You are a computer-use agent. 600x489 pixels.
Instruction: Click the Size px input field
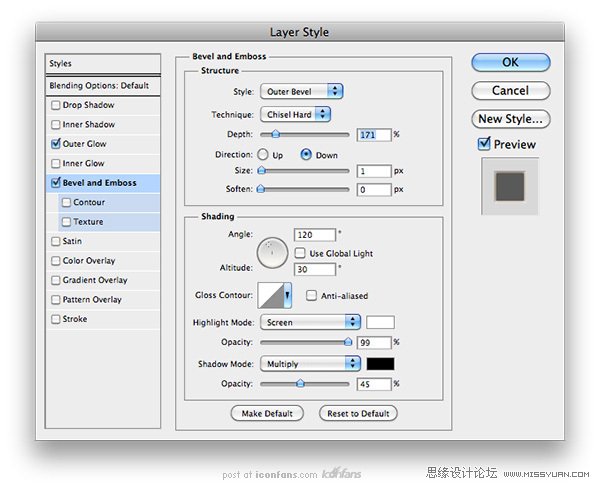pos(374,171)
